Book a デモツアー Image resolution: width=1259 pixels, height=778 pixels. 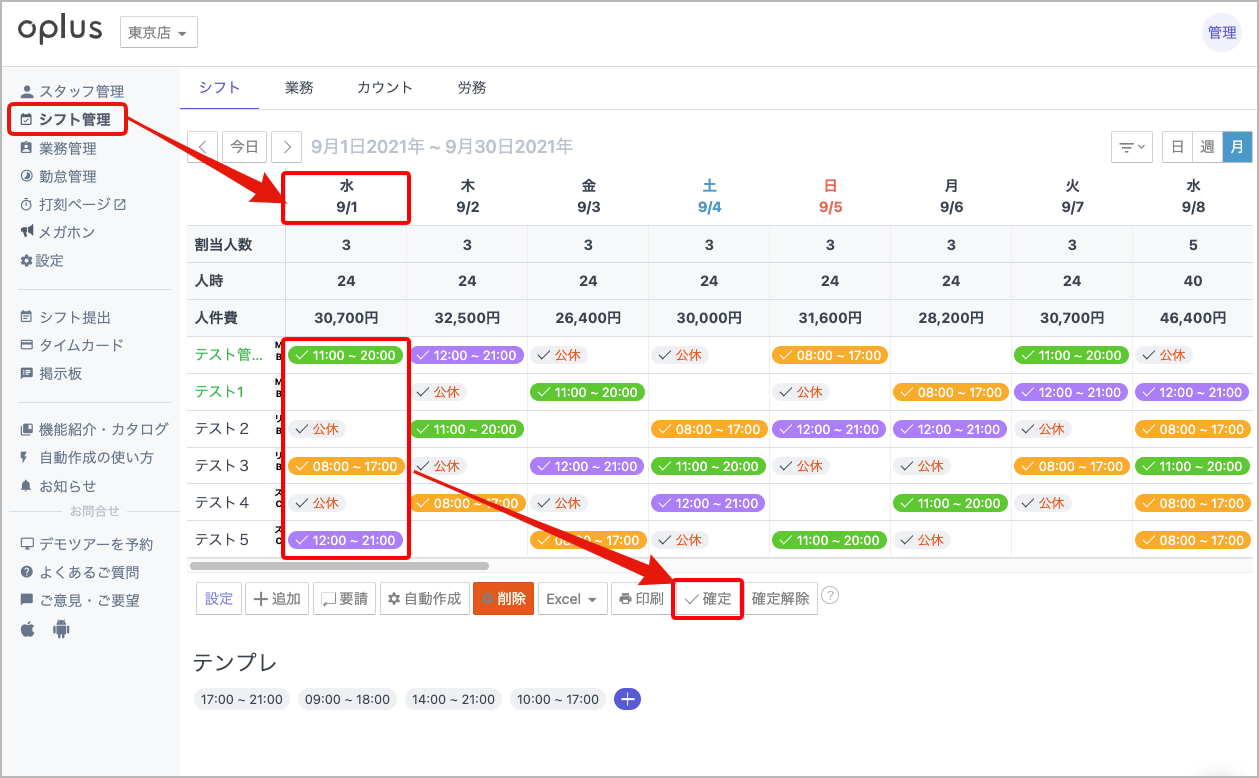87,544
